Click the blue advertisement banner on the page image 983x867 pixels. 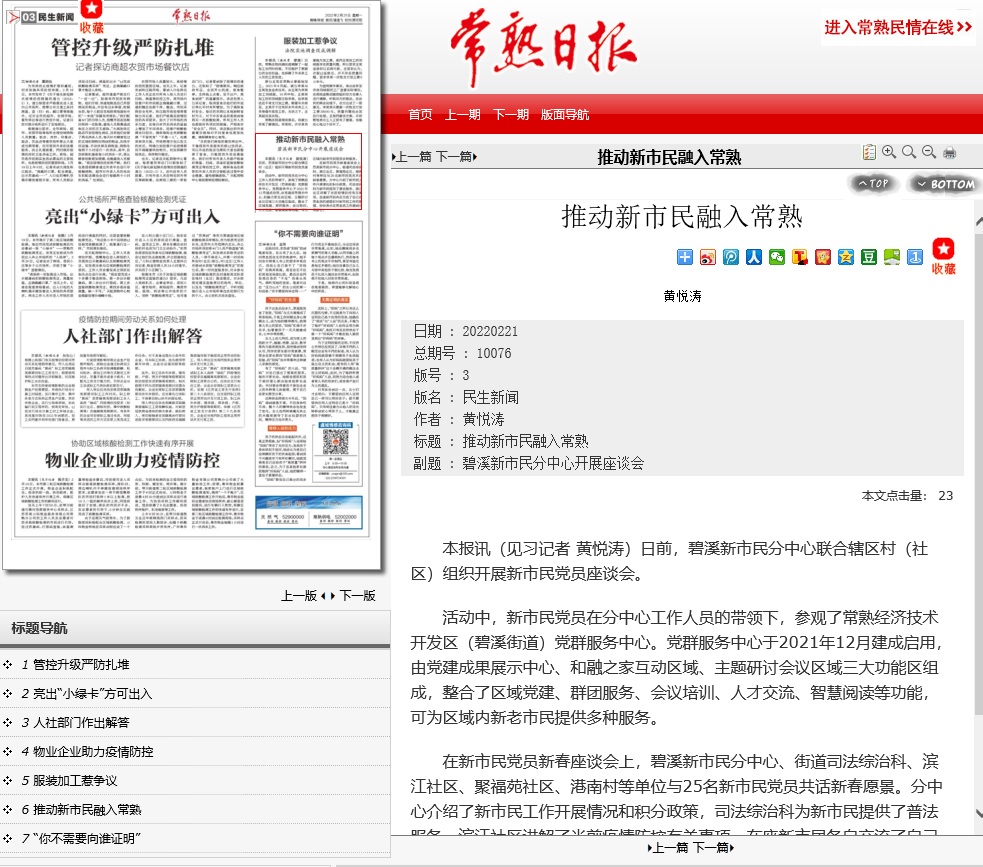(x=309, y=512)
